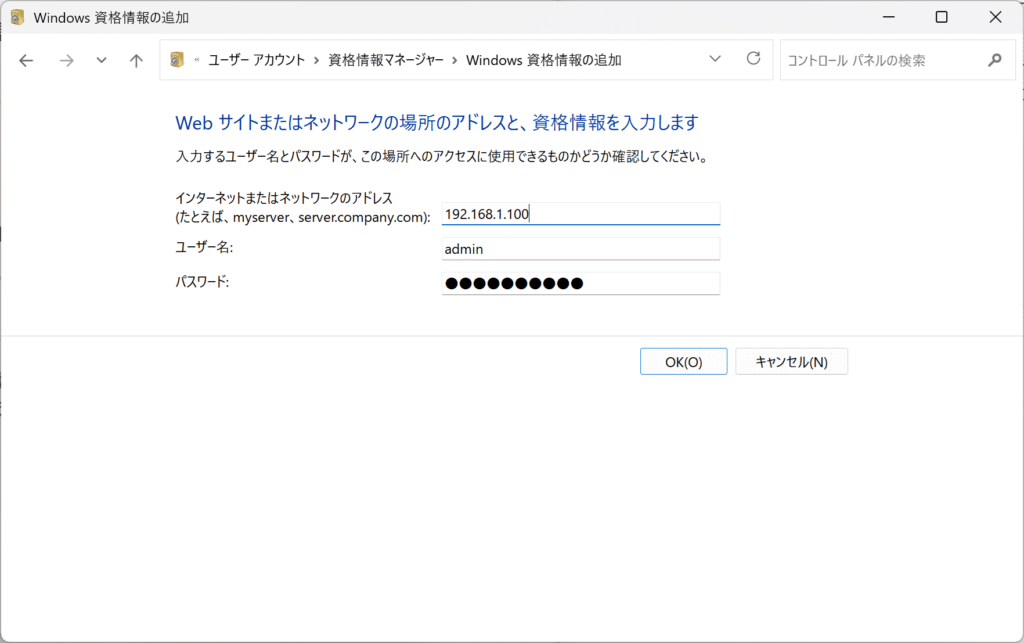Close the Windows 資格情報の追加 window
The height and width of the screenshot is (643, 1024).
tap(995, 17)
